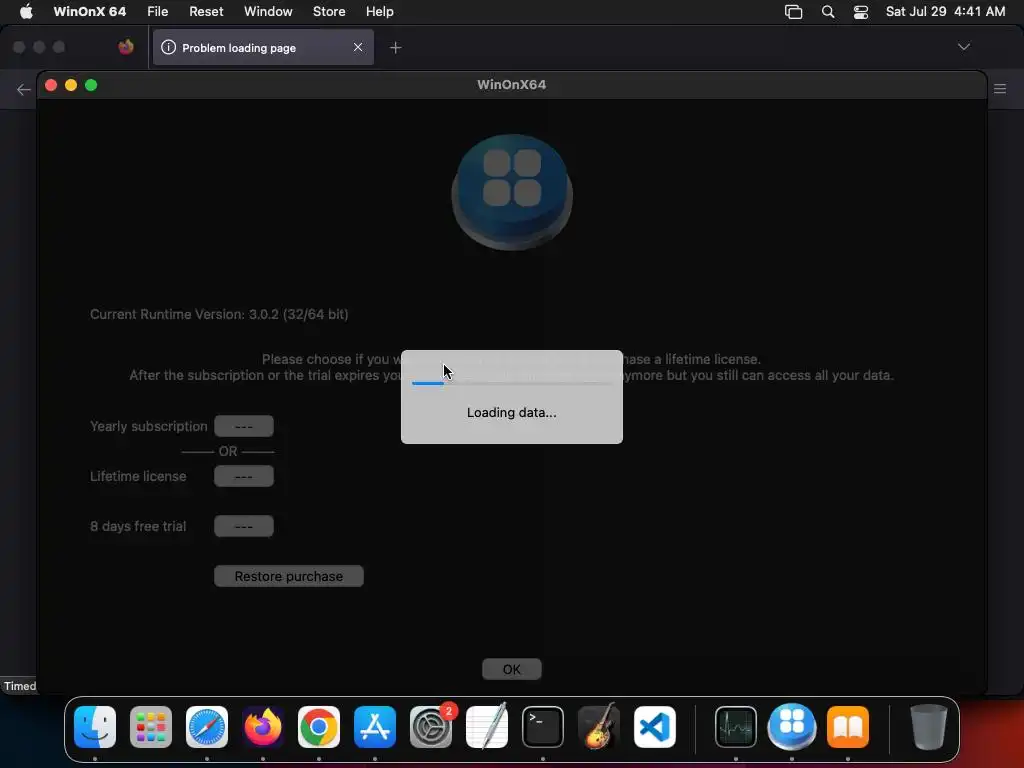
Task: Open the Trash in the dock
Action: pos(929,727)
